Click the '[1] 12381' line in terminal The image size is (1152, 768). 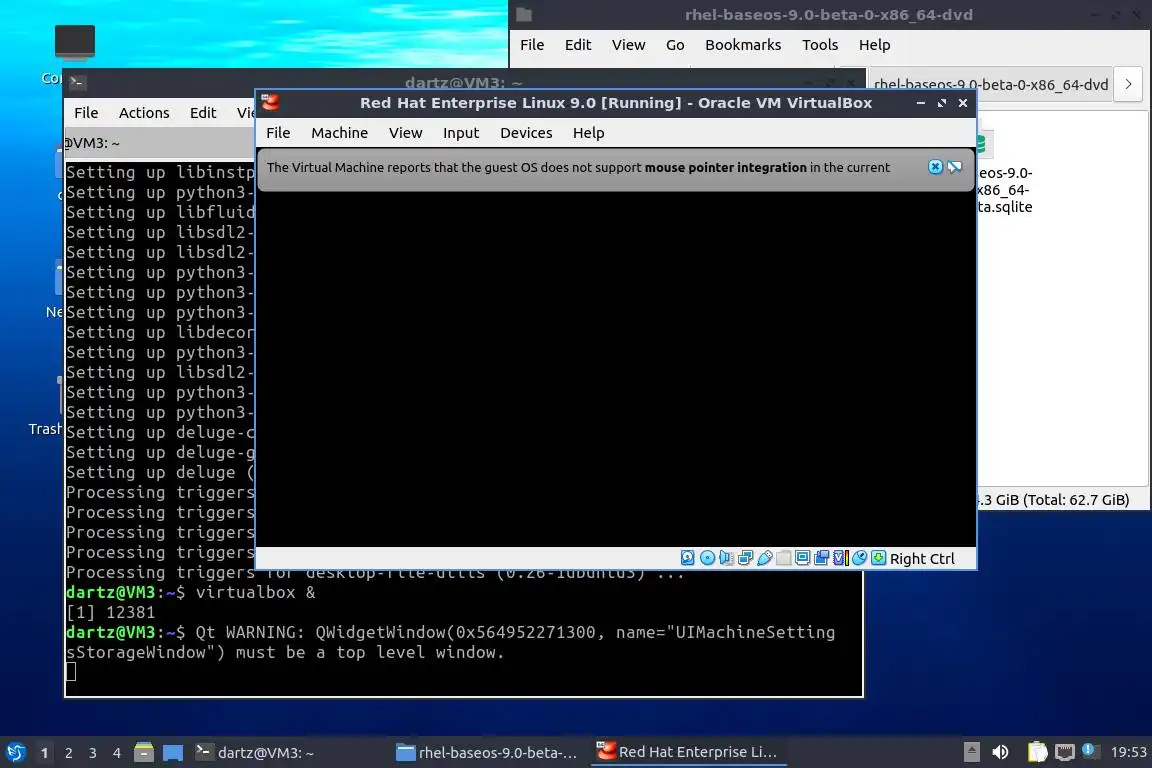coord(110,612)
